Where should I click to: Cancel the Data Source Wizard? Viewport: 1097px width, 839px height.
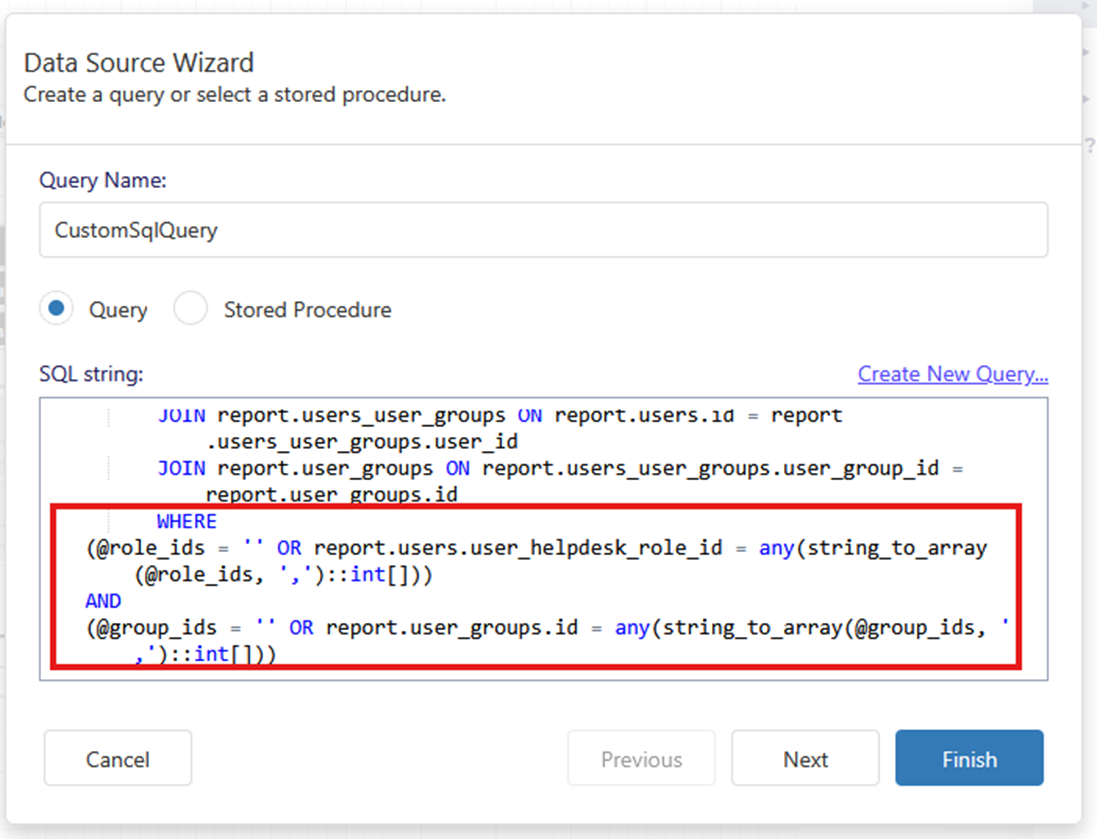click(x=117, y=759)
